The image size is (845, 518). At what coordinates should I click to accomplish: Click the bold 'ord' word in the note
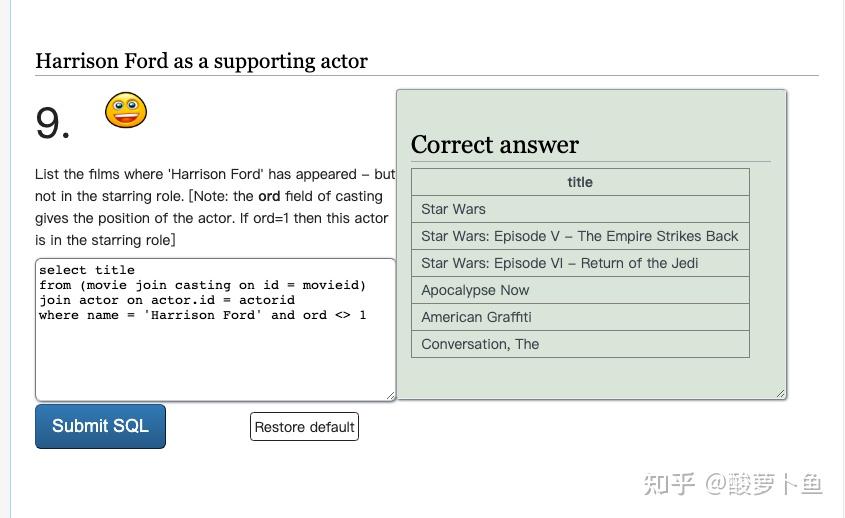pyautogui.click(x=269, y=196)
